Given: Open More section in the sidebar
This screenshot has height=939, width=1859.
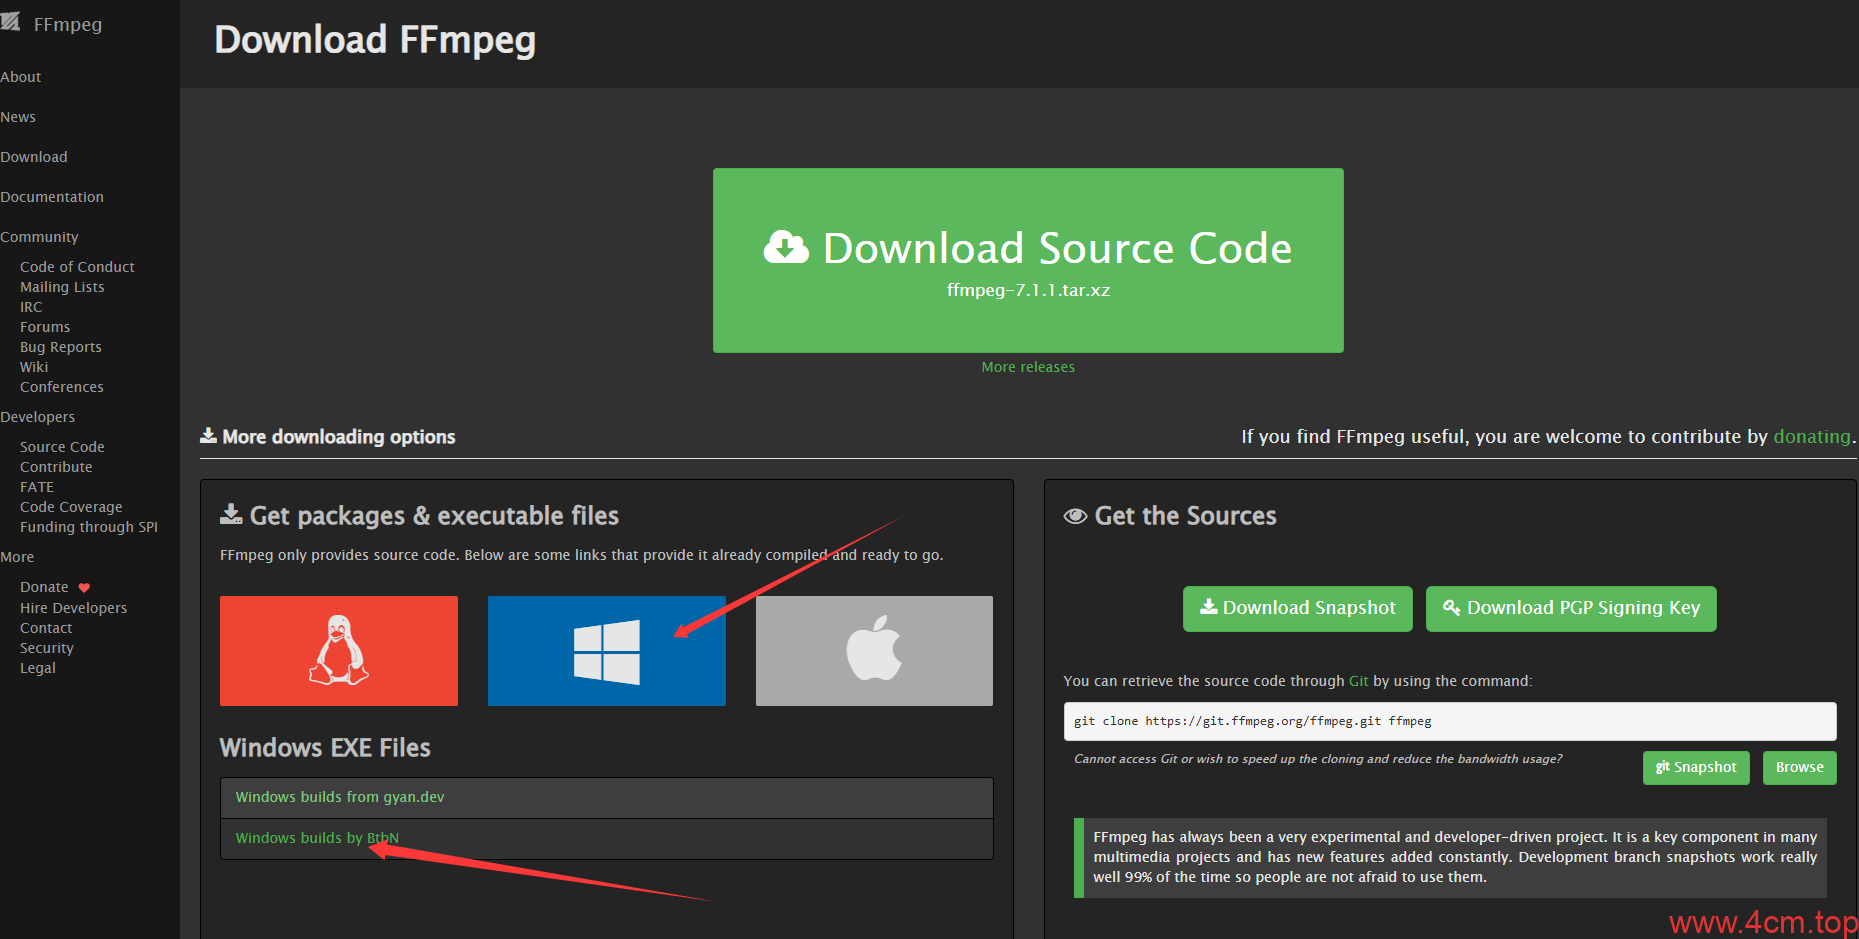Looking at the screenshot, I should click(x=17, y=557).
